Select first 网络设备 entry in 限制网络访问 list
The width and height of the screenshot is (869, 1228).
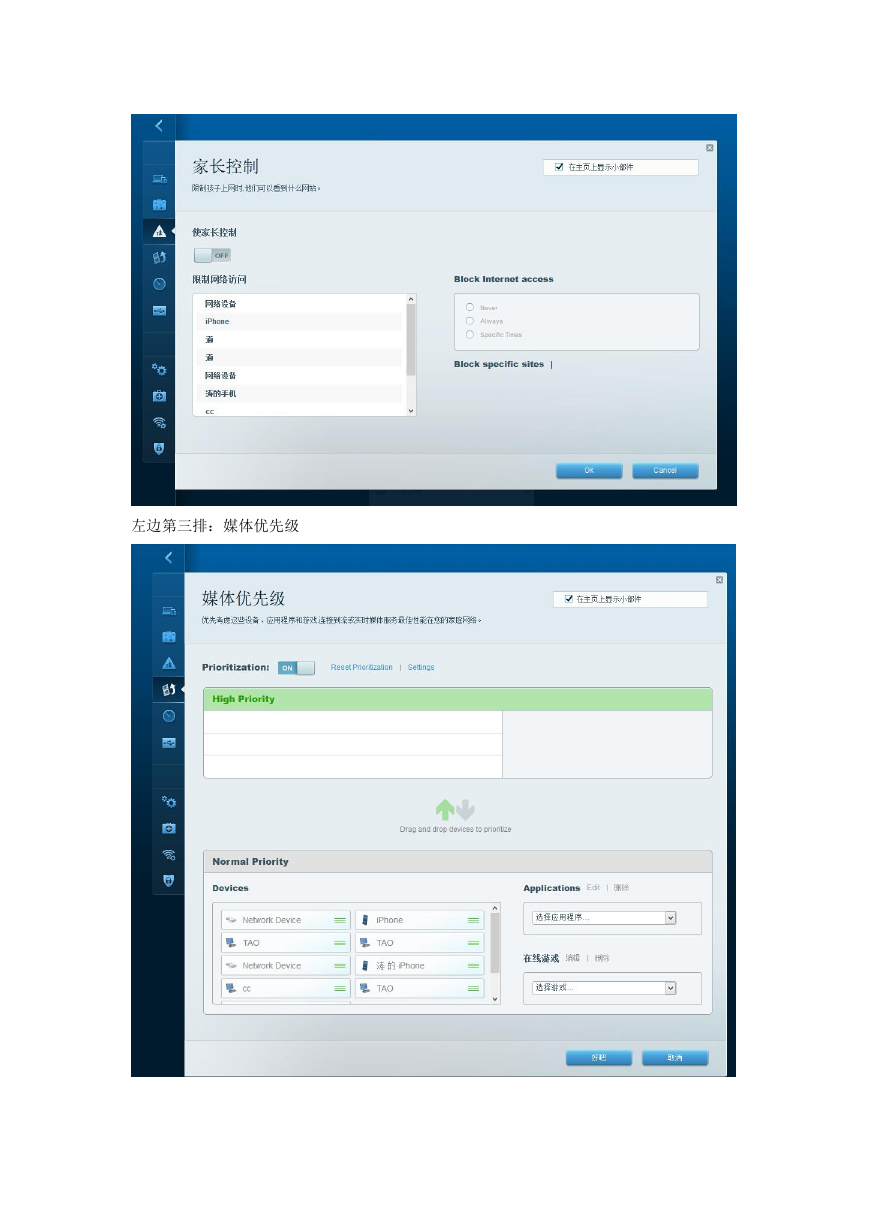click(299, 303)
